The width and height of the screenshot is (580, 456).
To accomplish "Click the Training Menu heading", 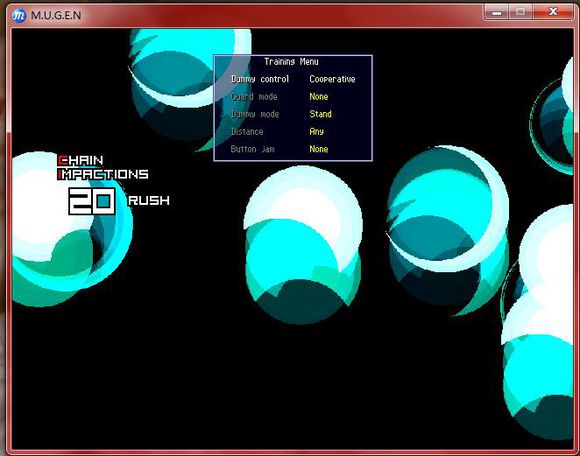I will click(291, 62).
